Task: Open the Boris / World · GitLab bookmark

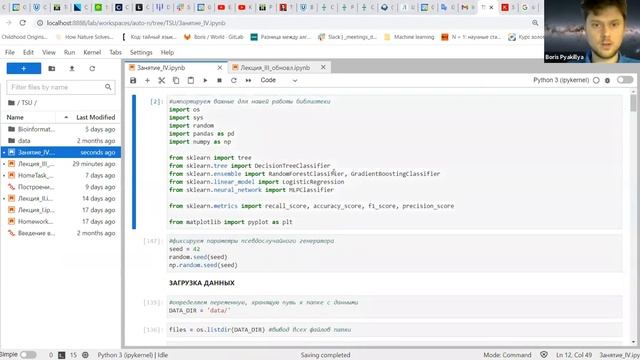Action: 214,37
